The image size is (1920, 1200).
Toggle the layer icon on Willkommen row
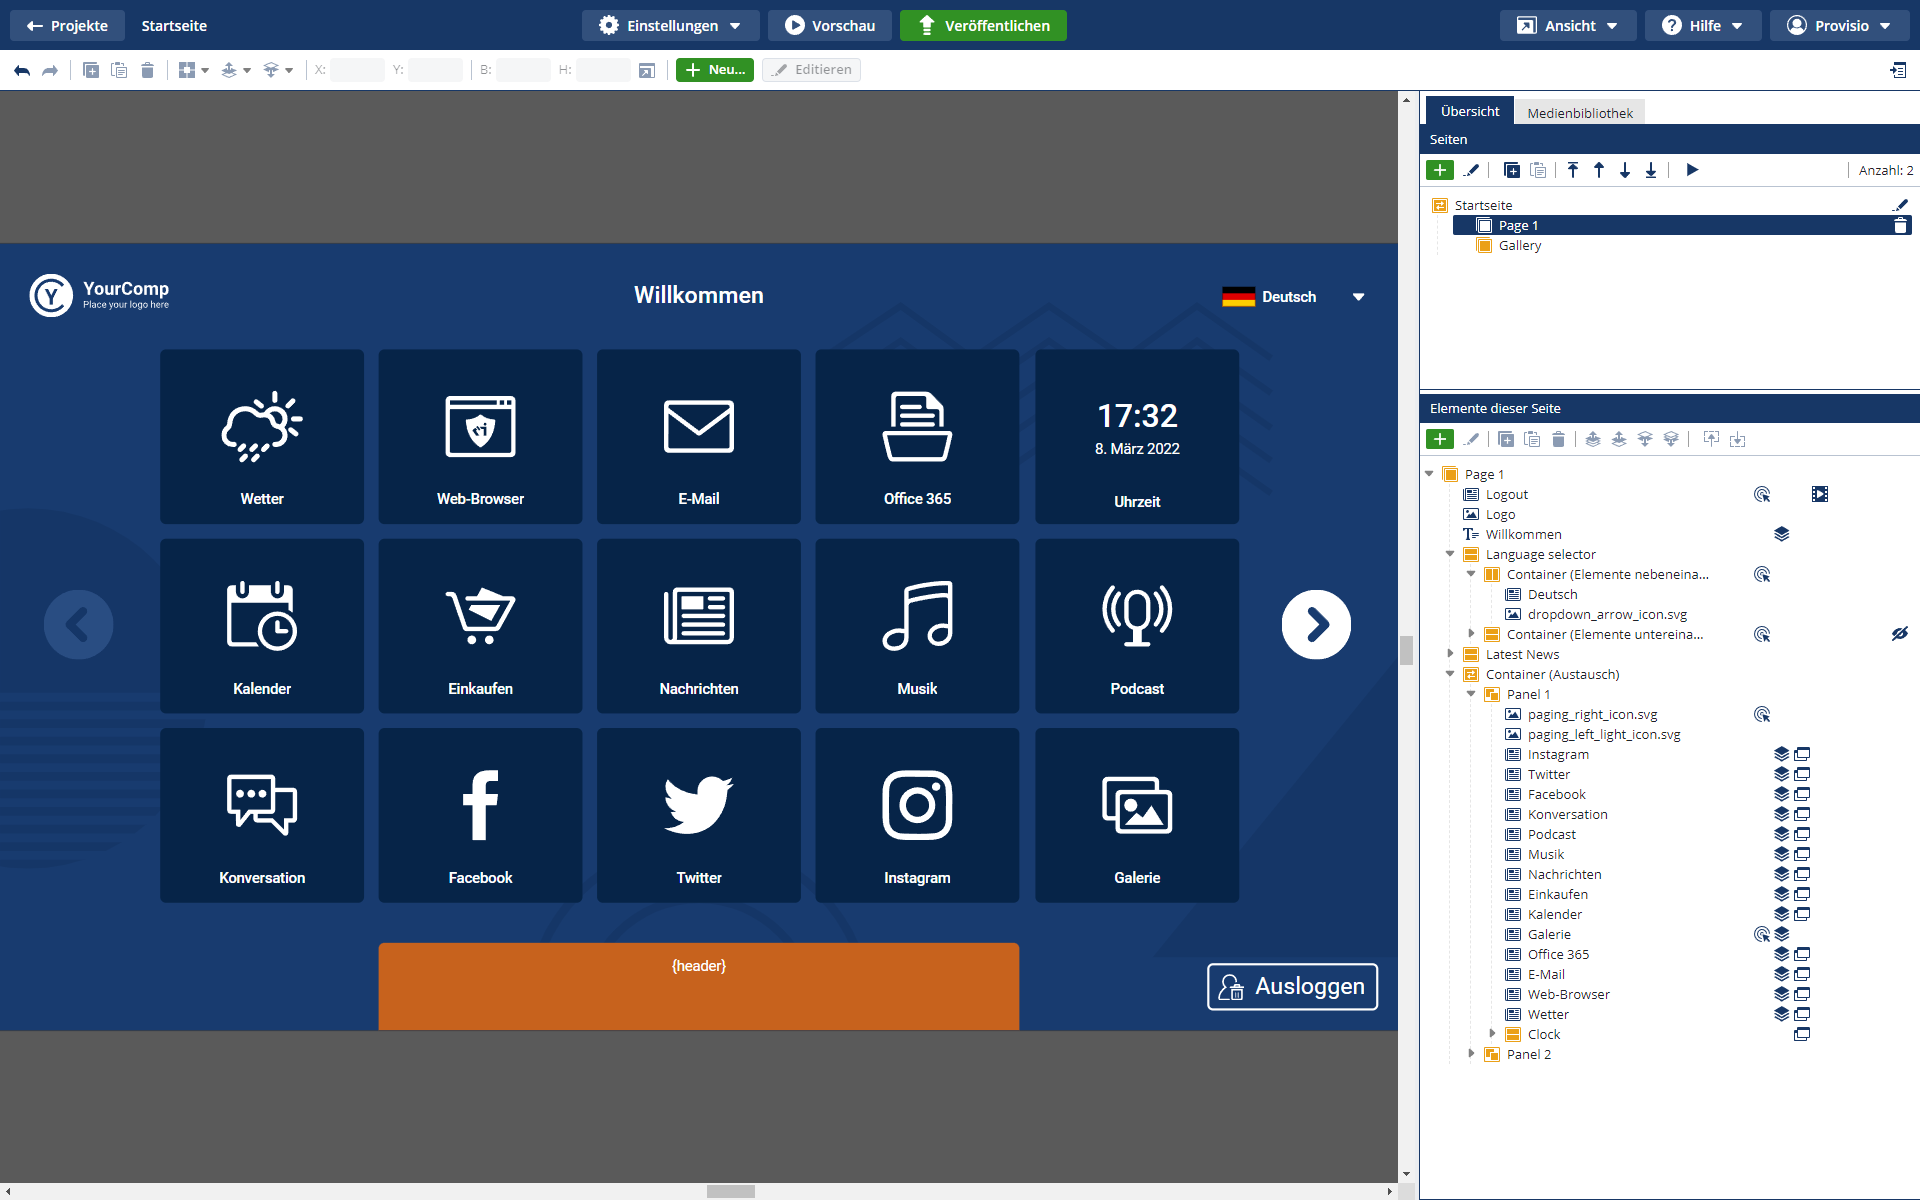click(1781, 534)
